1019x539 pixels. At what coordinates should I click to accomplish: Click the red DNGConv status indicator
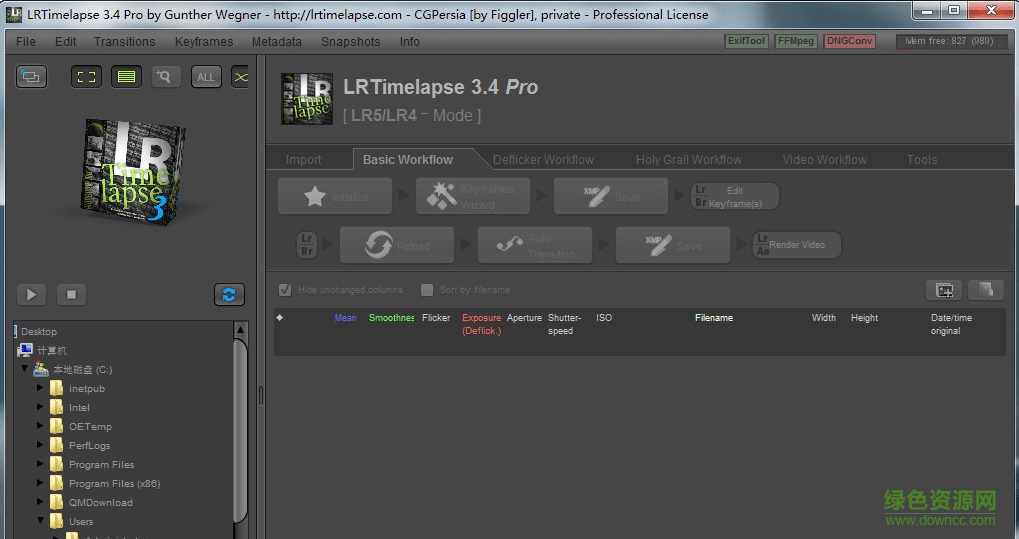pos(849,41)
